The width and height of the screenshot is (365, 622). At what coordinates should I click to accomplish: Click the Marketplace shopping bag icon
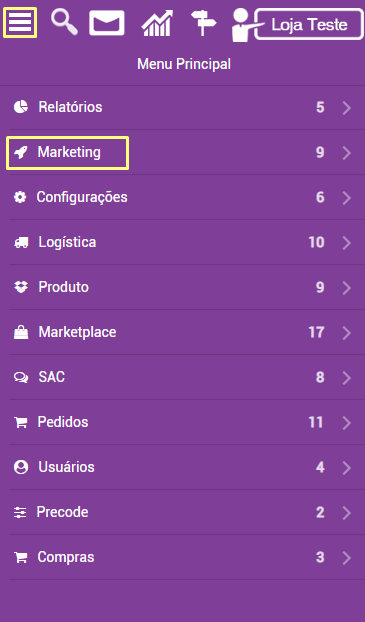coord(21,332)
